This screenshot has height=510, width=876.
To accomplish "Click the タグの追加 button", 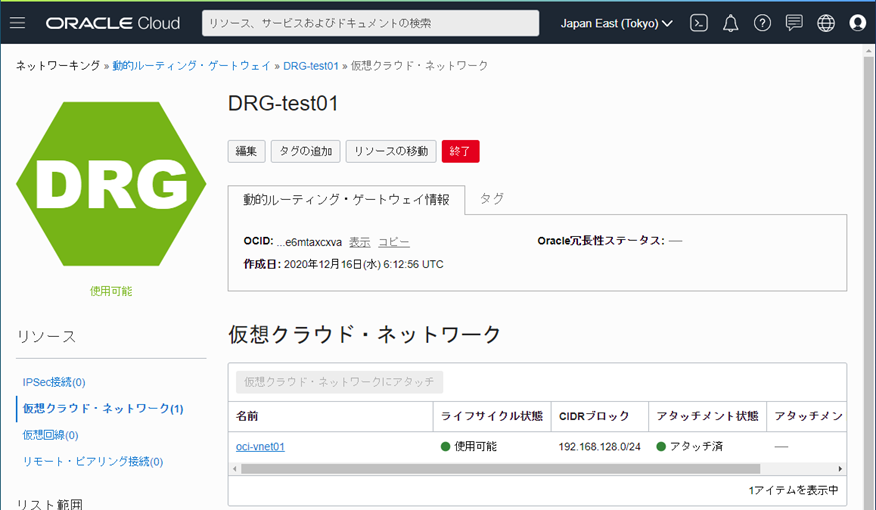I will coord(306,151).
